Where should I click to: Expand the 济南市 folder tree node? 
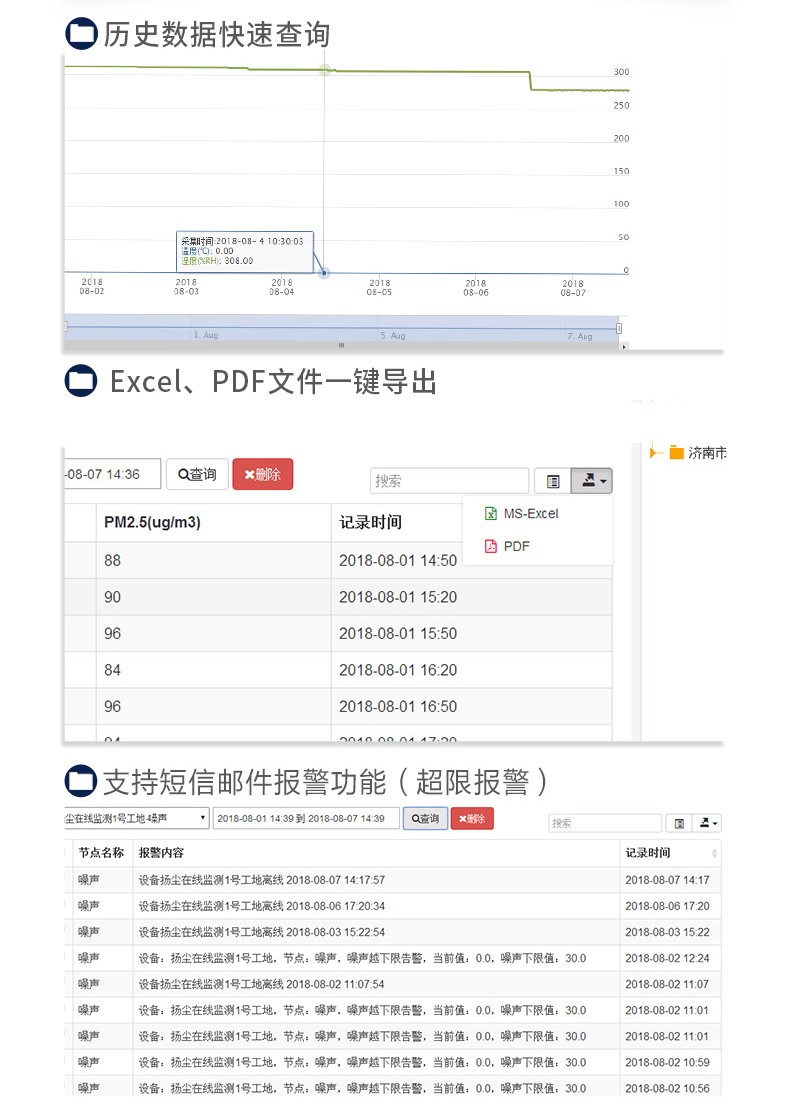click(x=655, y=453)
